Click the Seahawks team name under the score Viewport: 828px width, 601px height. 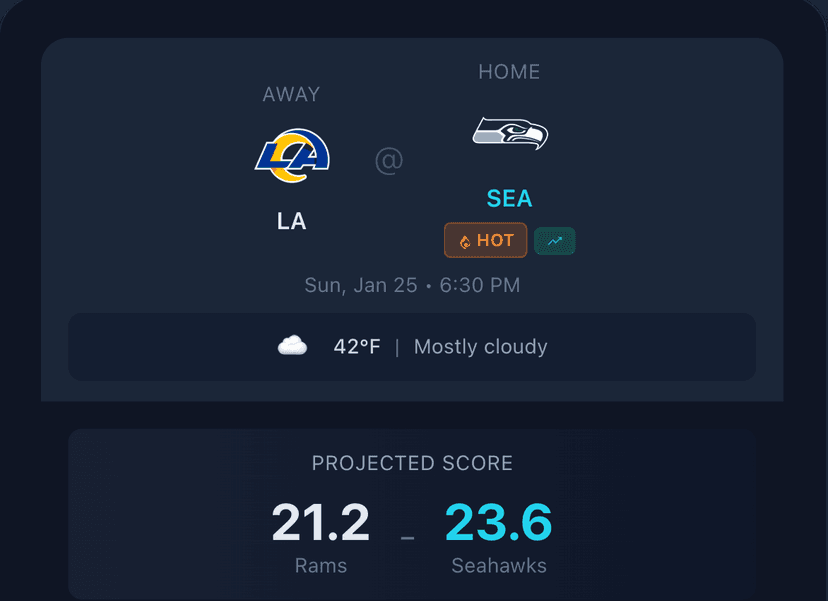tap(499, 565)
